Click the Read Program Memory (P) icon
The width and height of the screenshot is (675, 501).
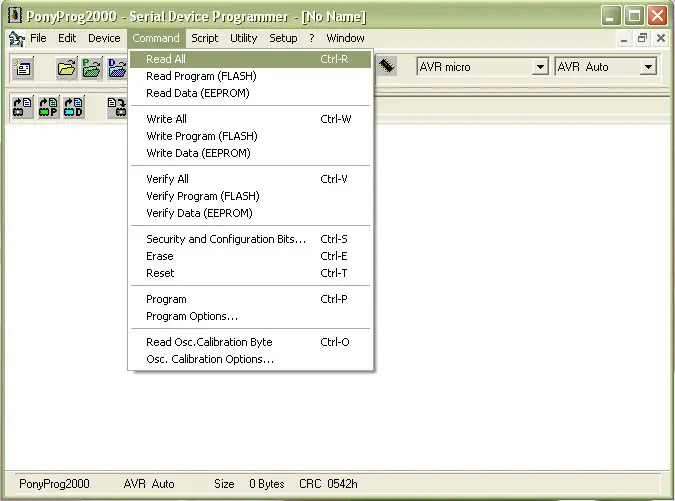48,107
